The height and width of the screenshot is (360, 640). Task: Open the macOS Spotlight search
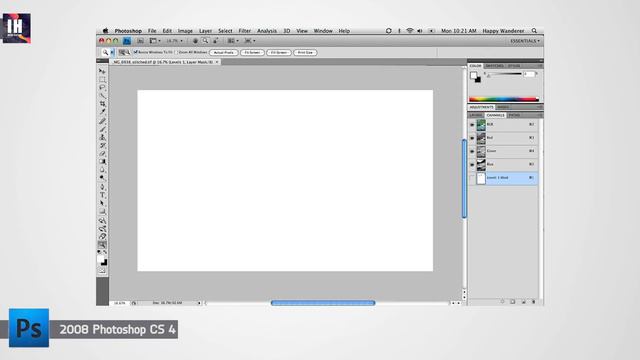pyautogui.click(x=534, y=31)
